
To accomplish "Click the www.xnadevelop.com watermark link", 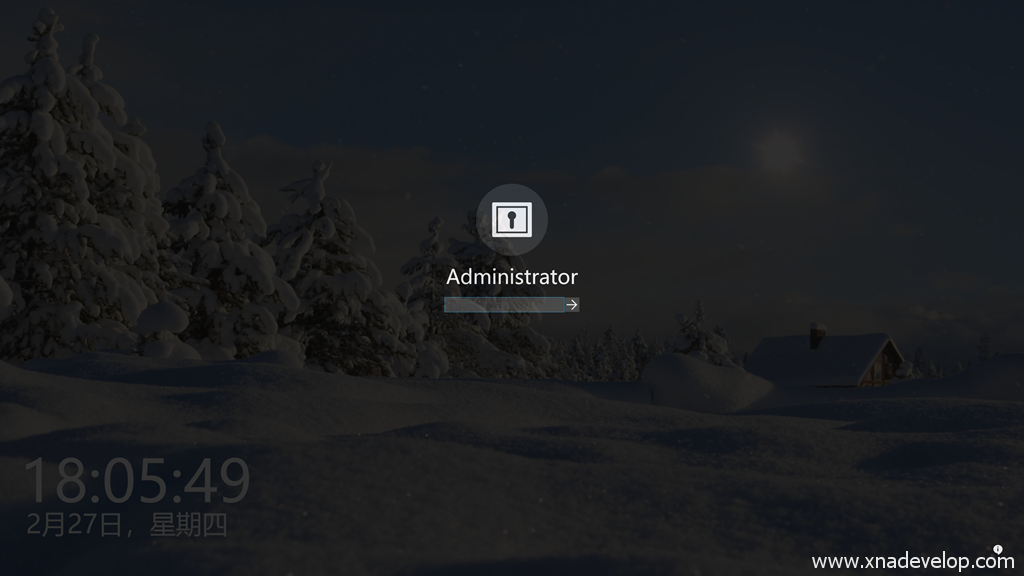I will 912,562.
